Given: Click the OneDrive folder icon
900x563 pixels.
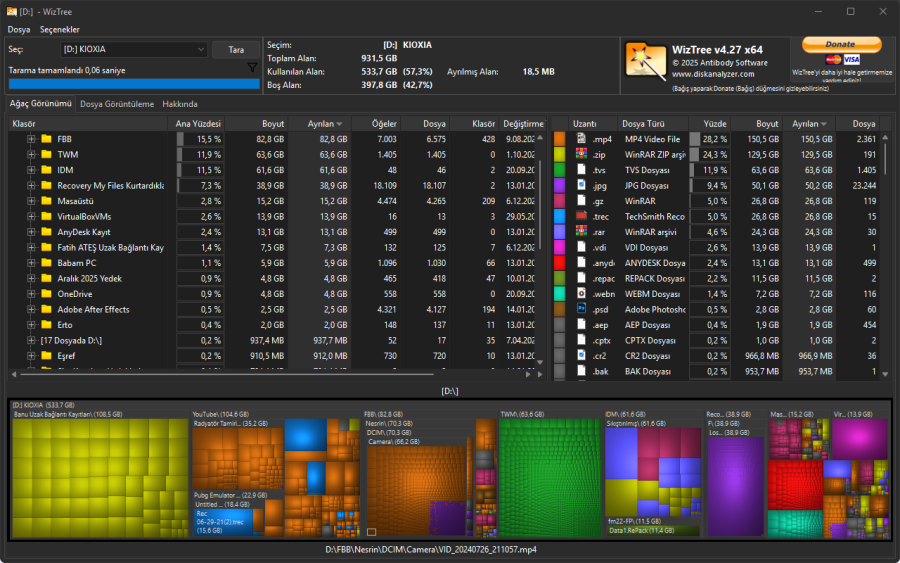Looking at the screenshot, I should (x=46, y=294).
